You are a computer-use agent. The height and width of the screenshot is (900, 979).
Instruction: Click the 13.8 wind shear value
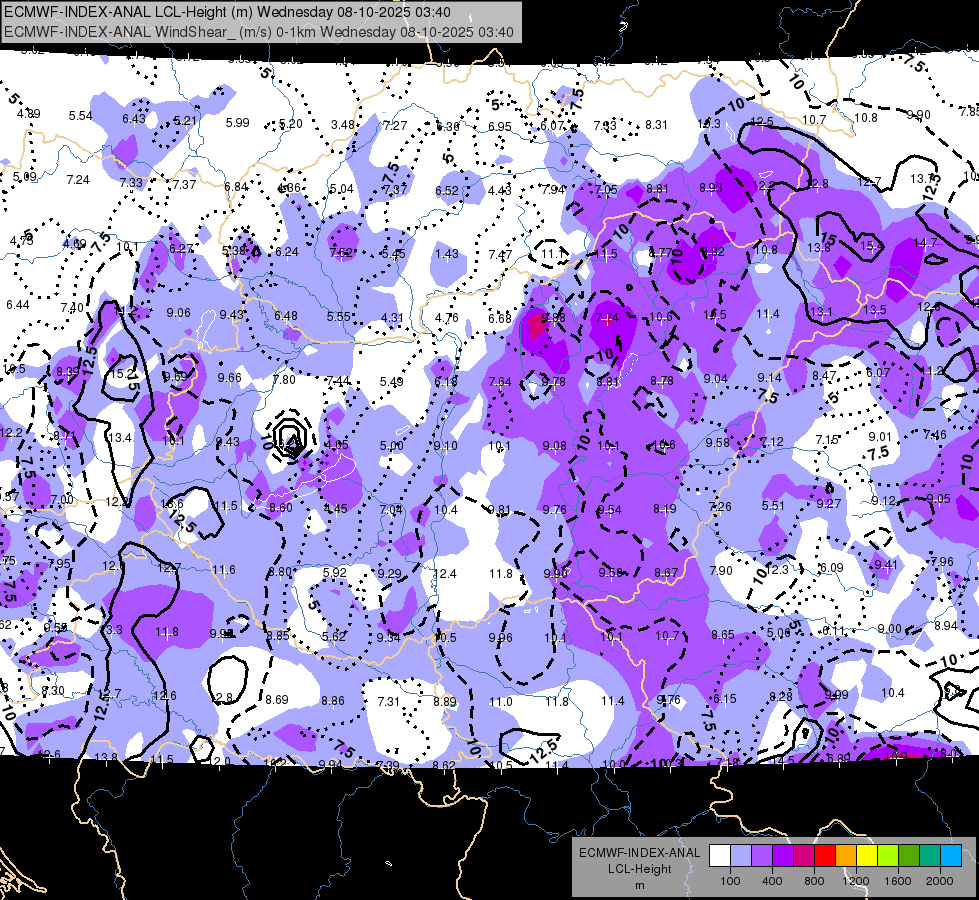pyautogui.click(x=819, y=248)
